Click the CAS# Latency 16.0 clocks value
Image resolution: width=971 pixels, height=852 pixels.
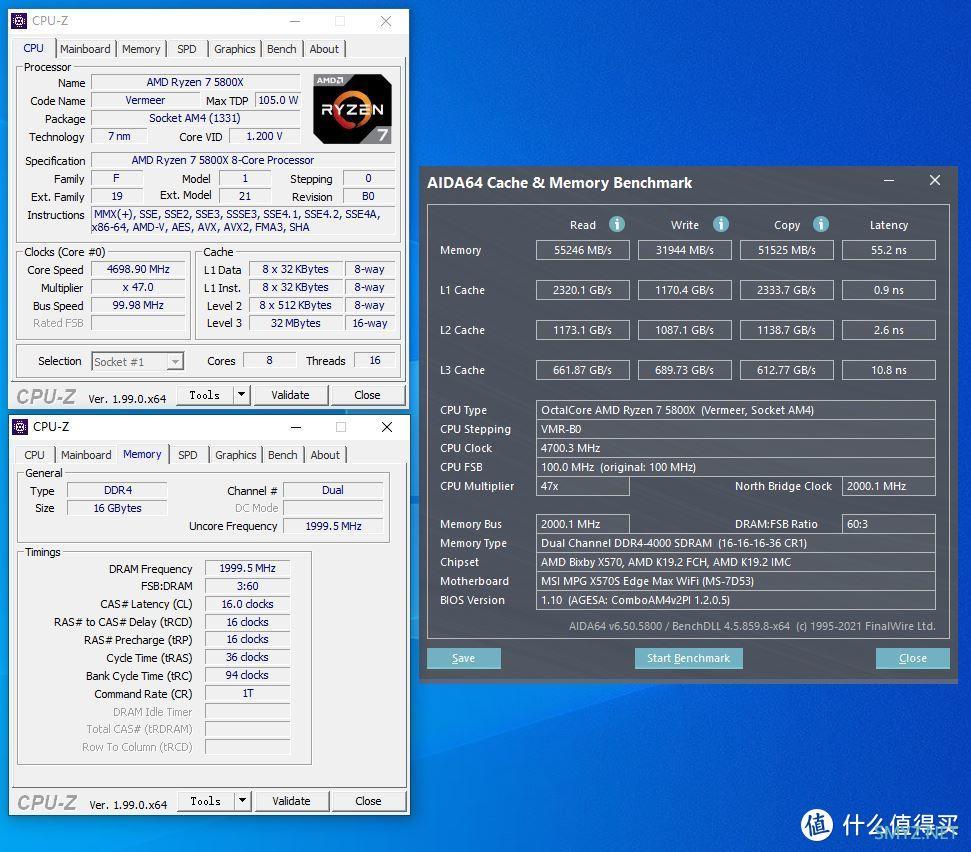pos(248,604)
